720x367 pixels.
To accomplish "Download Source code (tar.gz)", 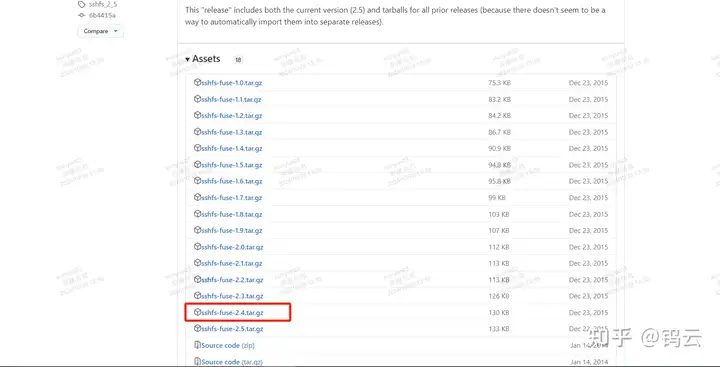I will coord(232,362).
